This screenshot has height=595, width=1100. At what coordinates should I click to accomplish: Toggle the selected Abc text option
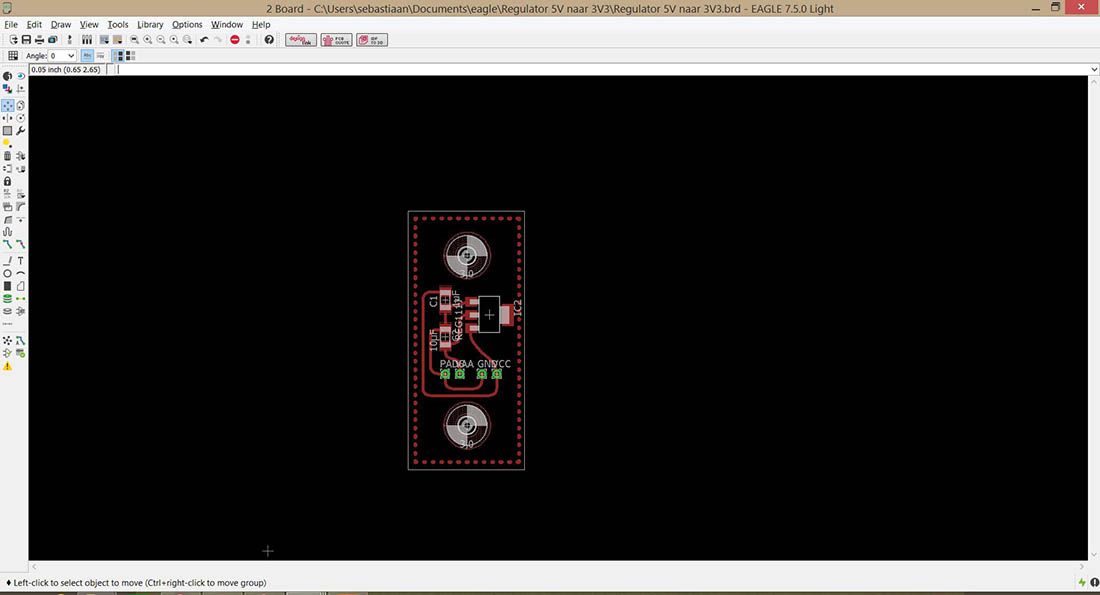point(87,55)
